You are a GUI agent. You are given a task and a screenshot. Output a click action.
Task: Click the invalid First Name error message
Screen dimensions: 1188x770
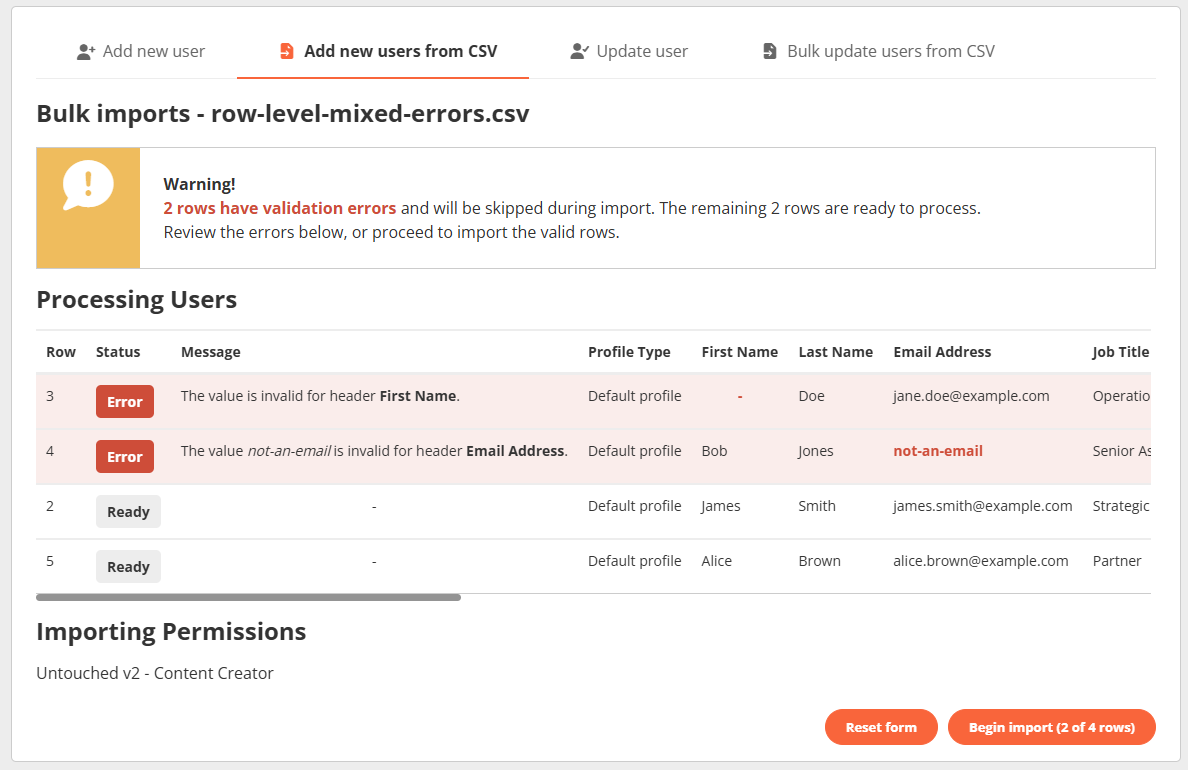point(320,396)
